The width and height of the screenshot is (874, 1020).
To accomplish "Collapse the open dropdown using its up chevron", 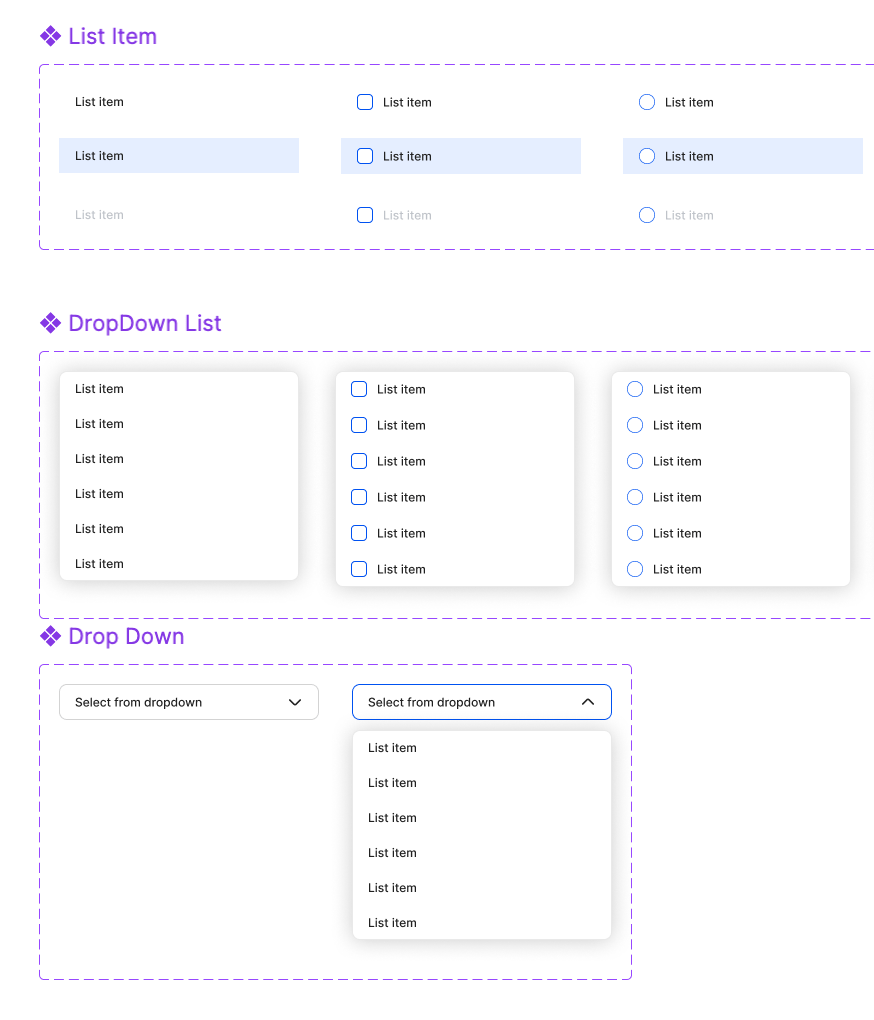I will [588, 702].
